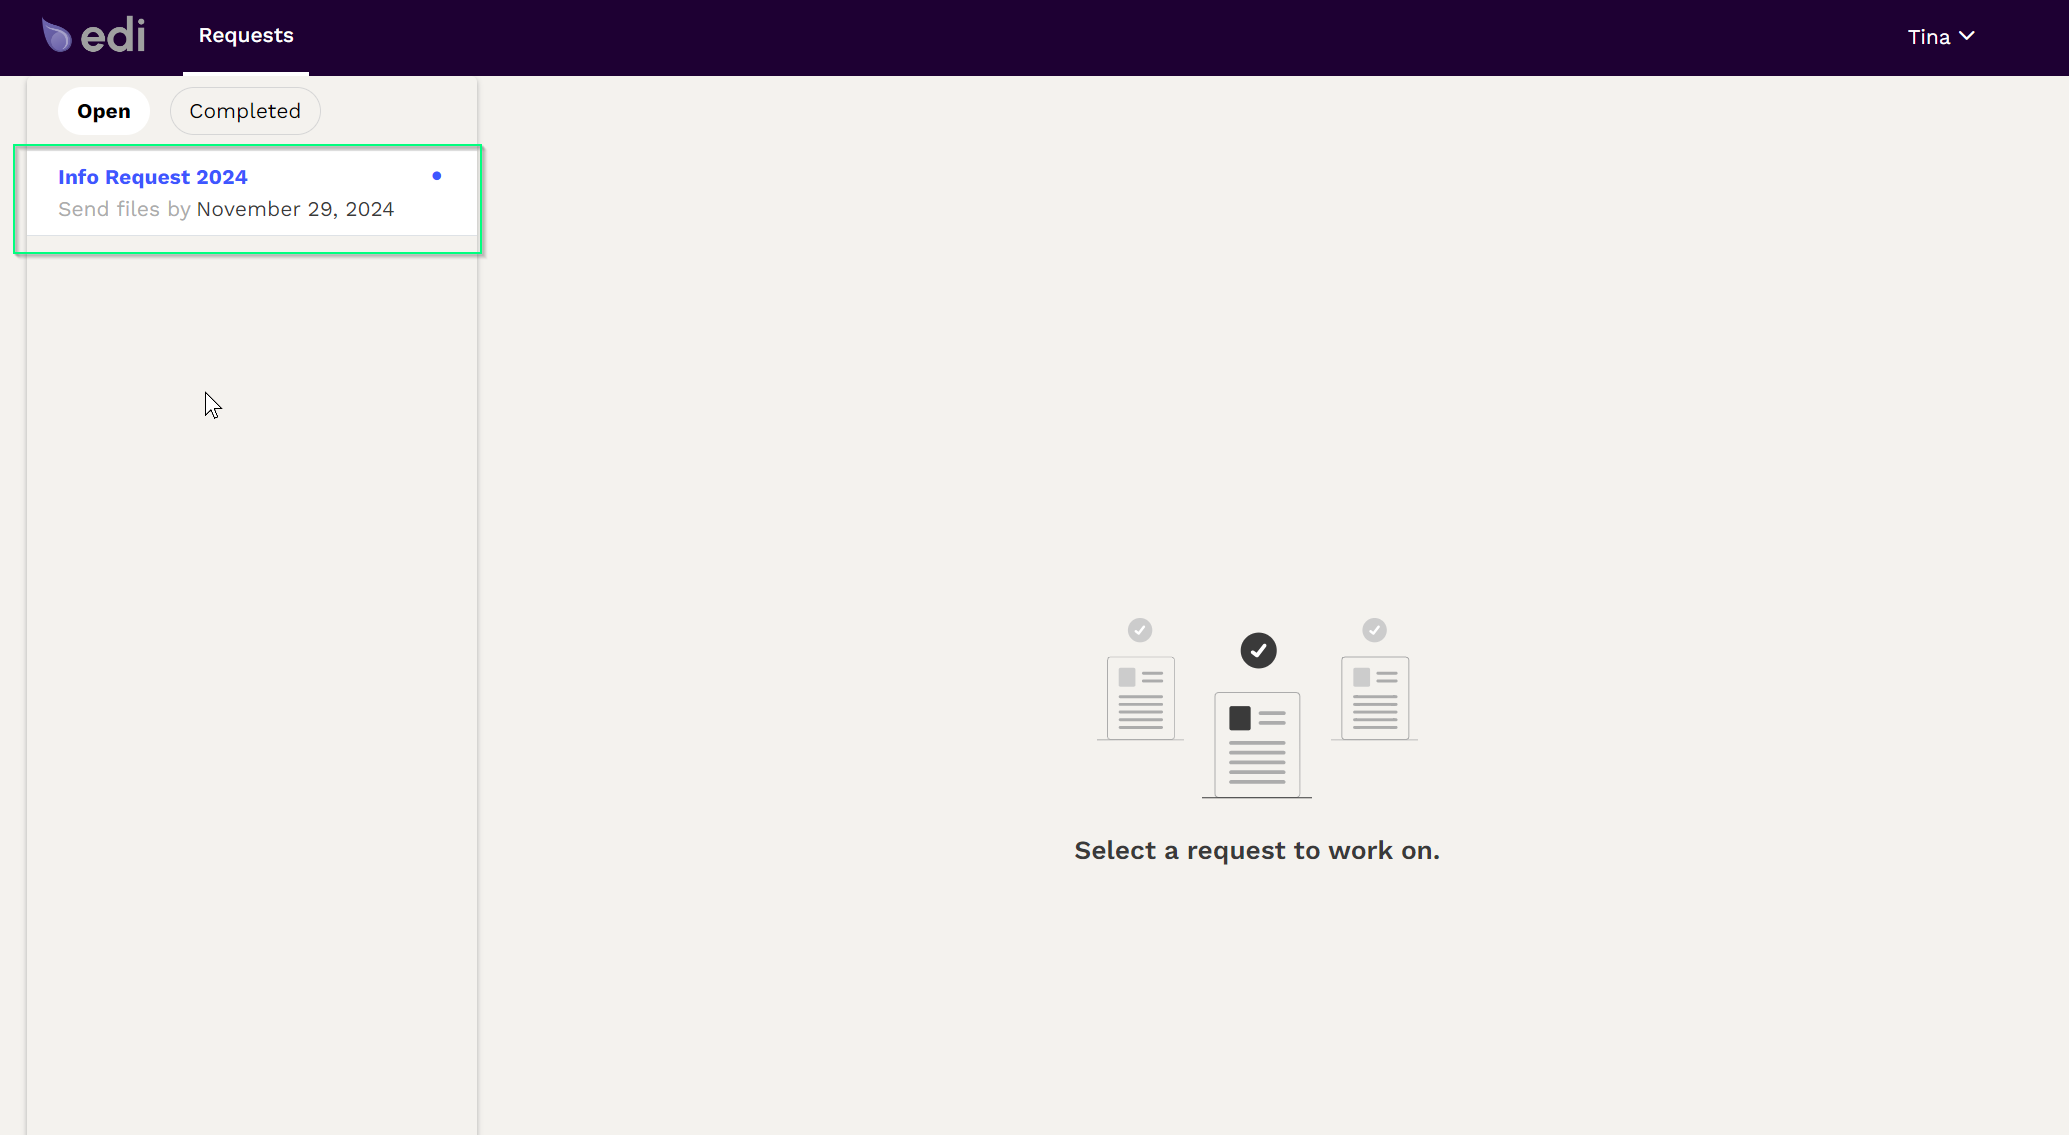
Task: Click the November 29 deadline text
Action: [295, 209]
